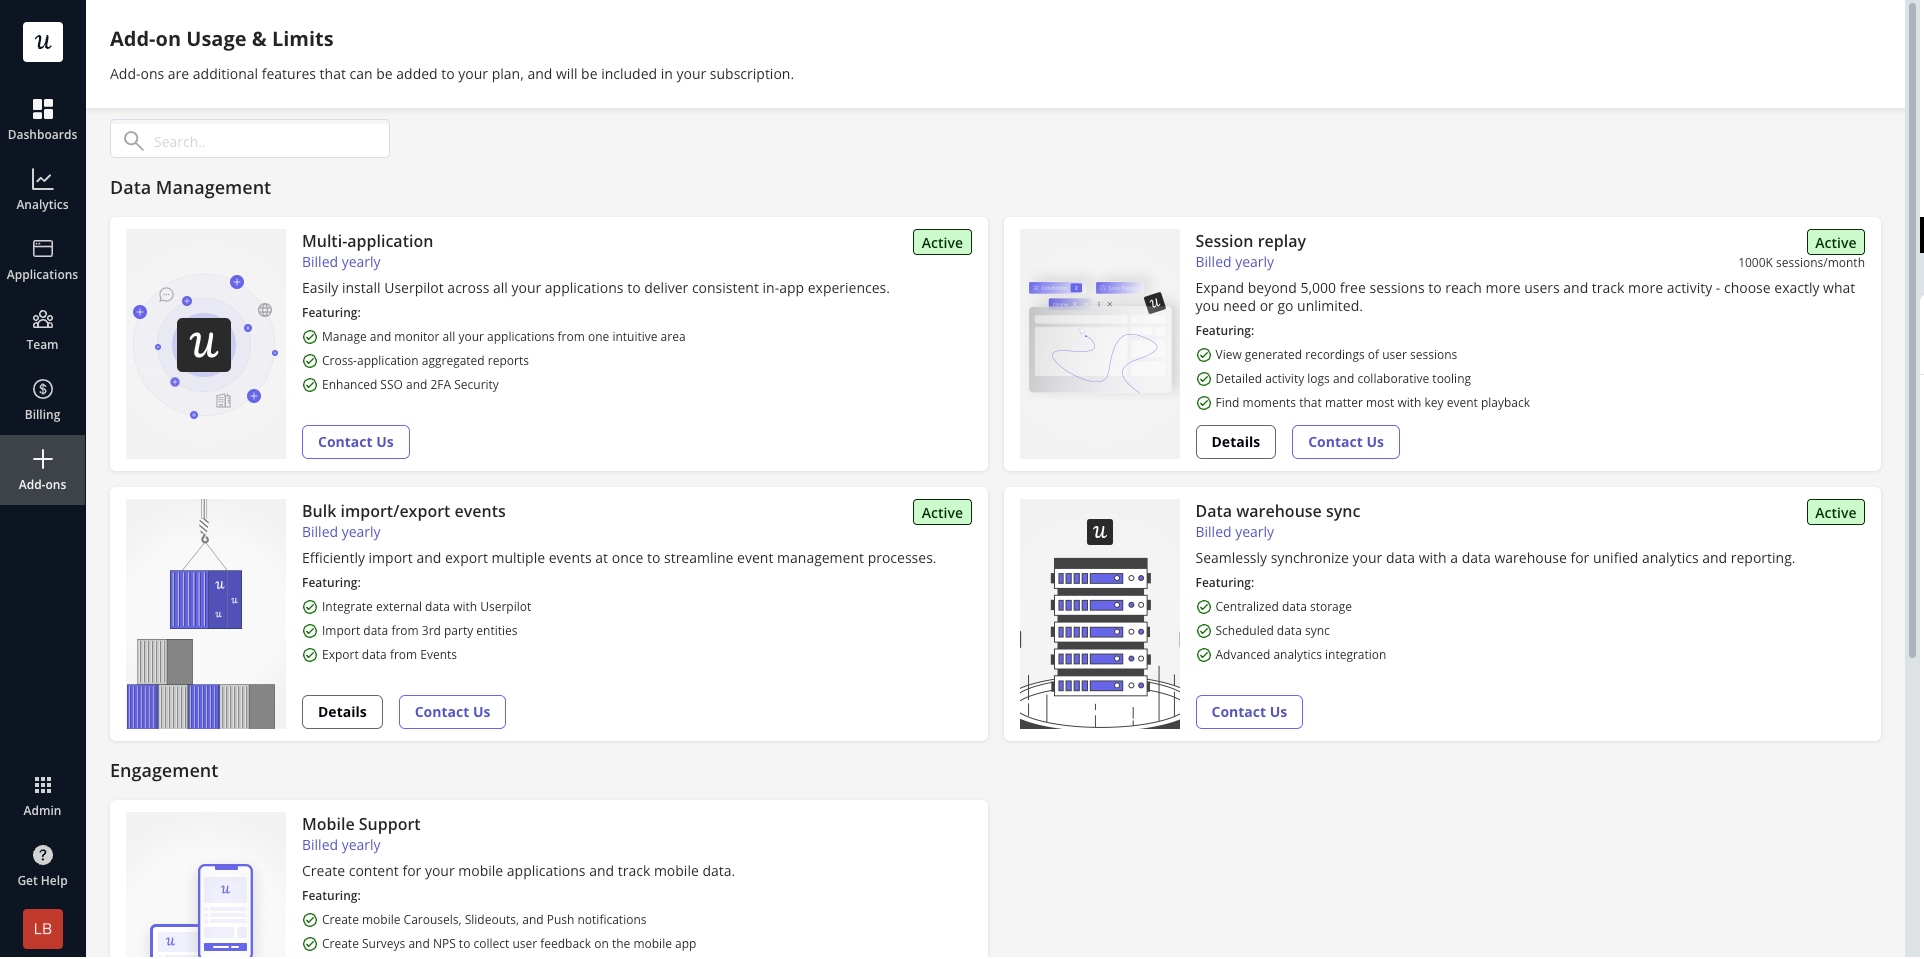Click the Multi-application illustration thumbnail
1924x959 pixels.
tap(206, 344)
